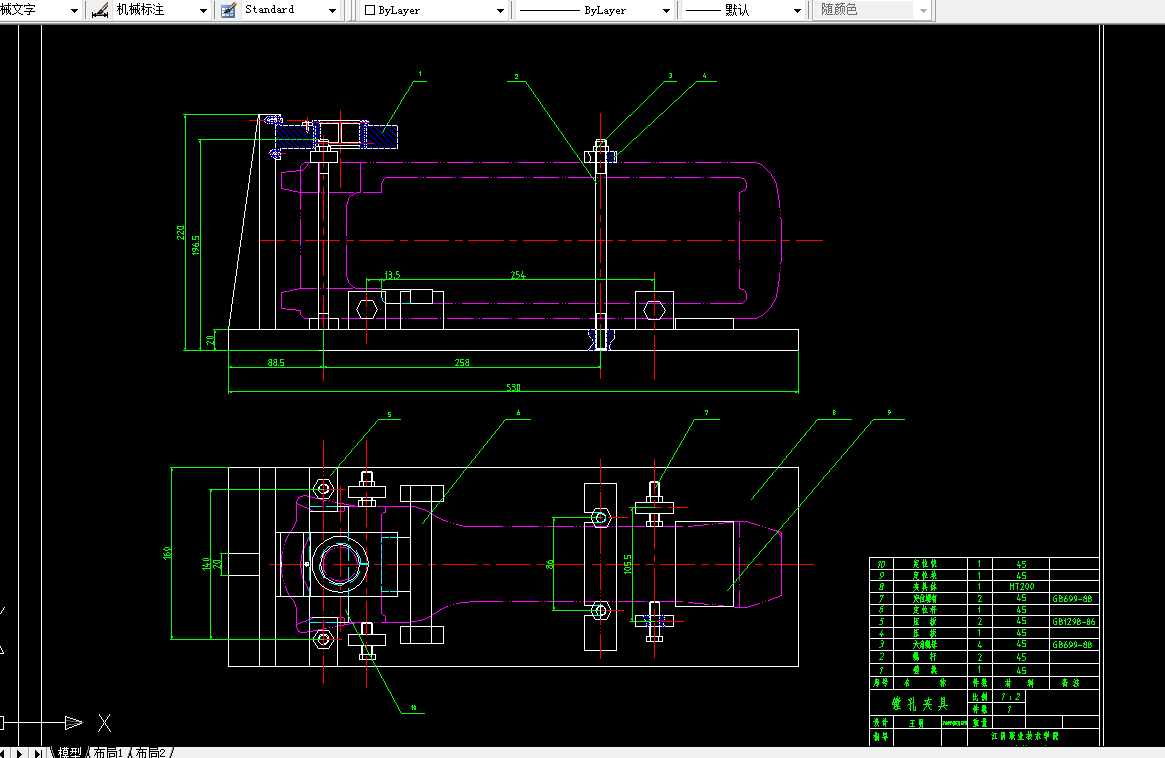Click balloon number 7 in the plan view
Screen dimensions: 1165x758
click(706, 413)
